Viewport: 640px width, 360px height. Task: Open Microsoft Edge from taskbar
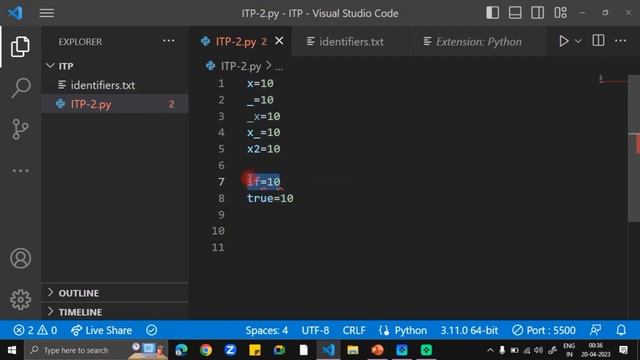(181, 350)
